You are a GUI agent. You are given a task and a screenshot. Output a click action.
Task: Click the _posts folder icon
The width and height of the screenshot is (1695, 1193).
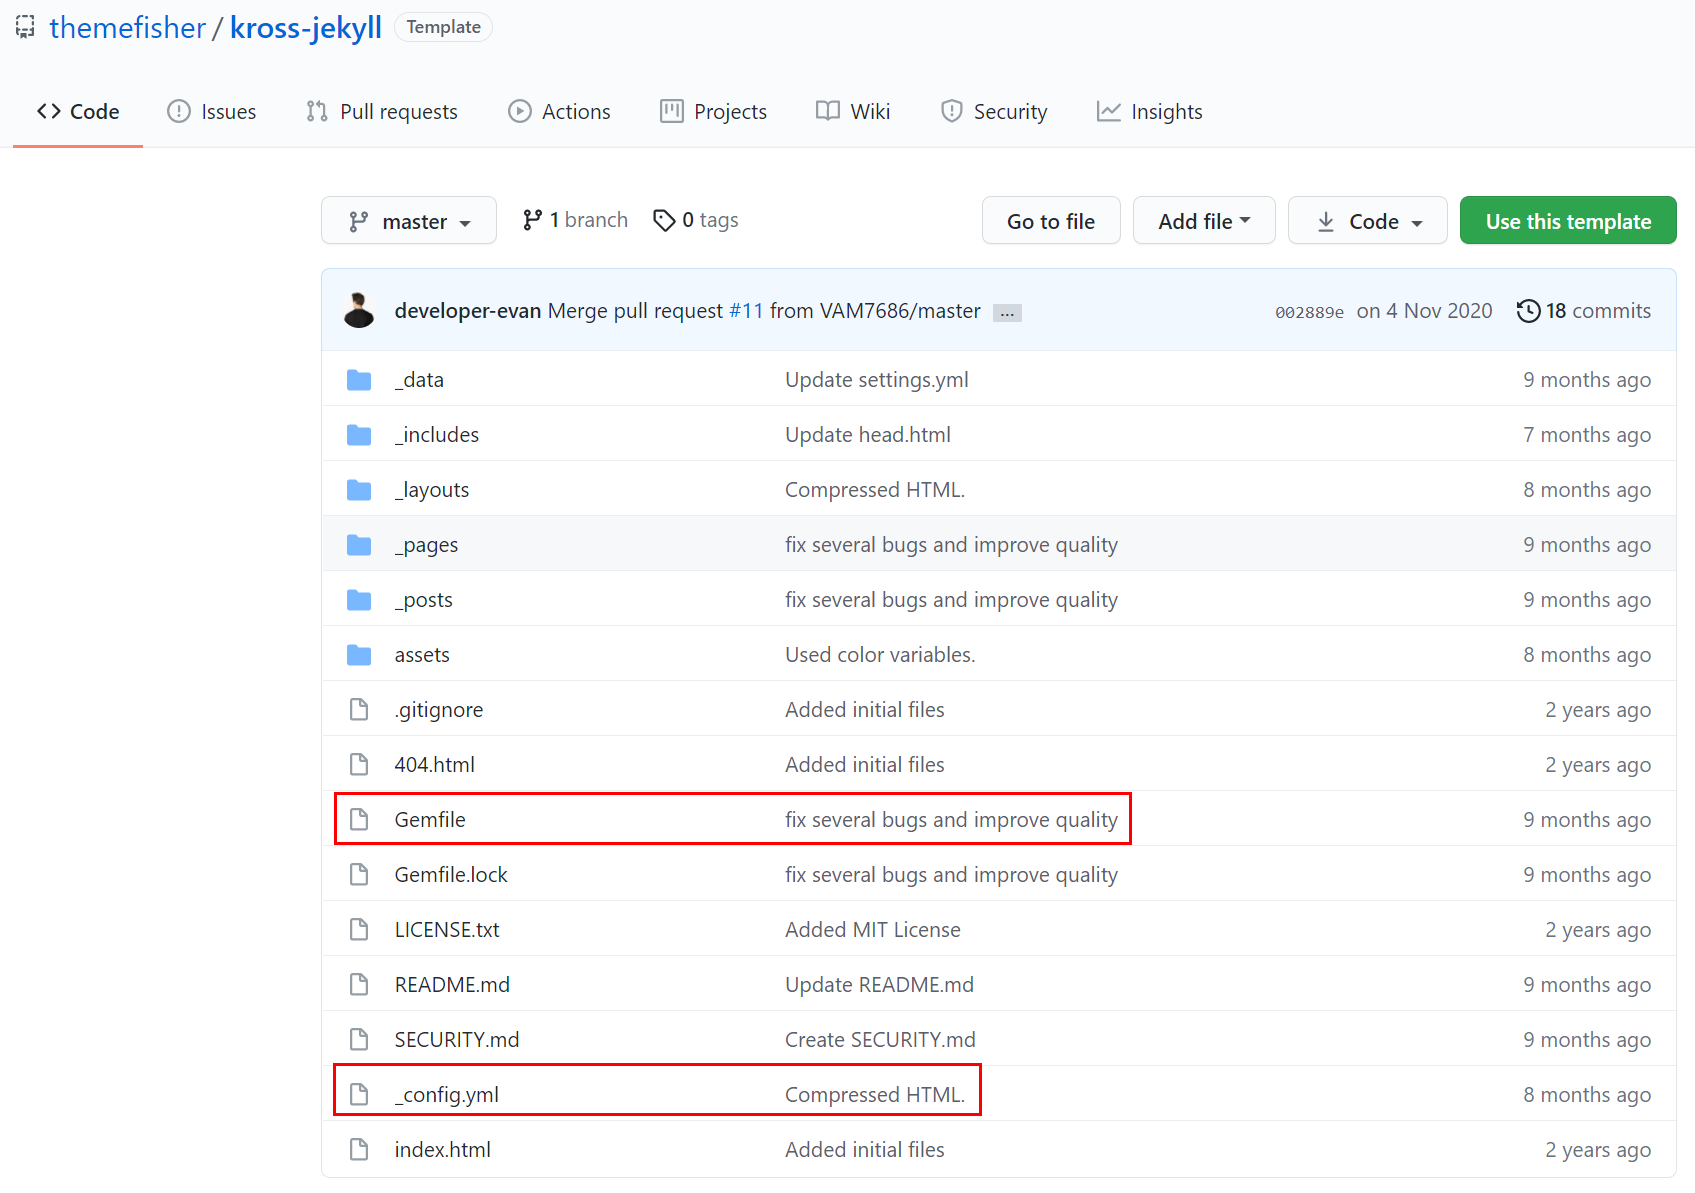tap(359, 600)
